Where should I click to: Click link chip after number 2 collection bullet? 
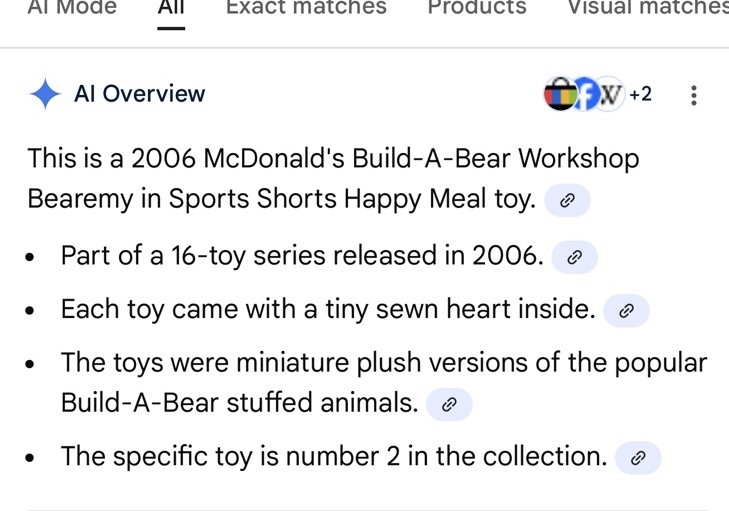pos(638,458)
